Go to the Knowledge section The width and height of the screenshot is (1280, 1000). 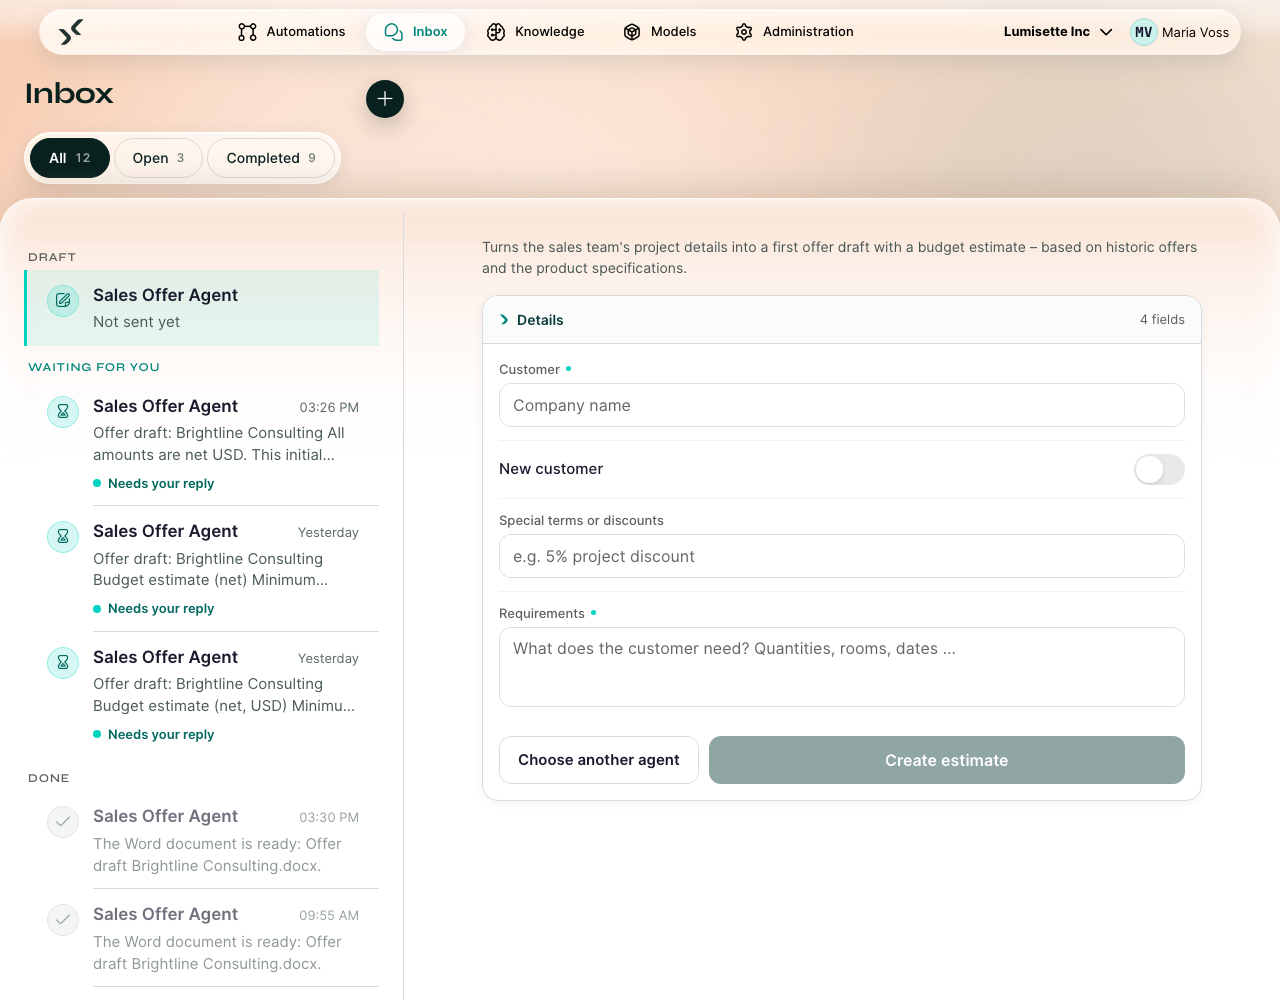(x=536, y=32)
